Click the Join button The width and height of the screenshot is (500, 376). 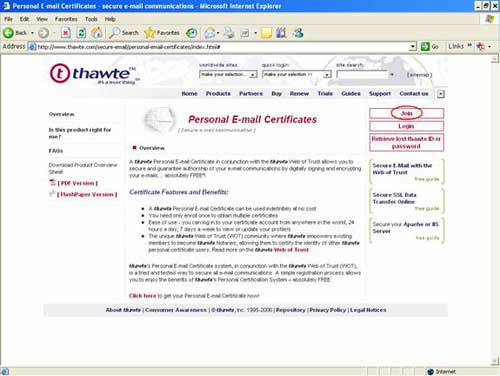[x=406, y=113]
